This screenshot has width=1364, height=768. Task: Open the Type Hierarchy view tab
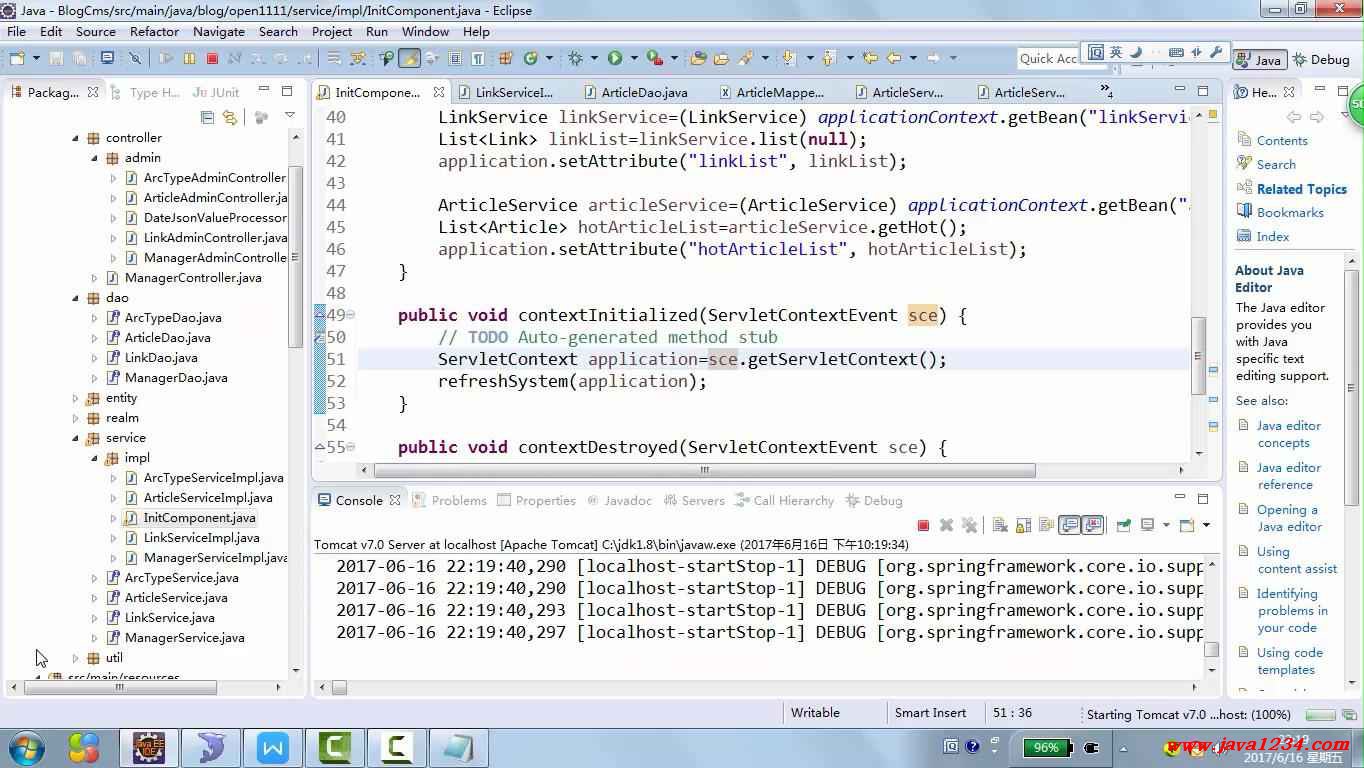145,92
